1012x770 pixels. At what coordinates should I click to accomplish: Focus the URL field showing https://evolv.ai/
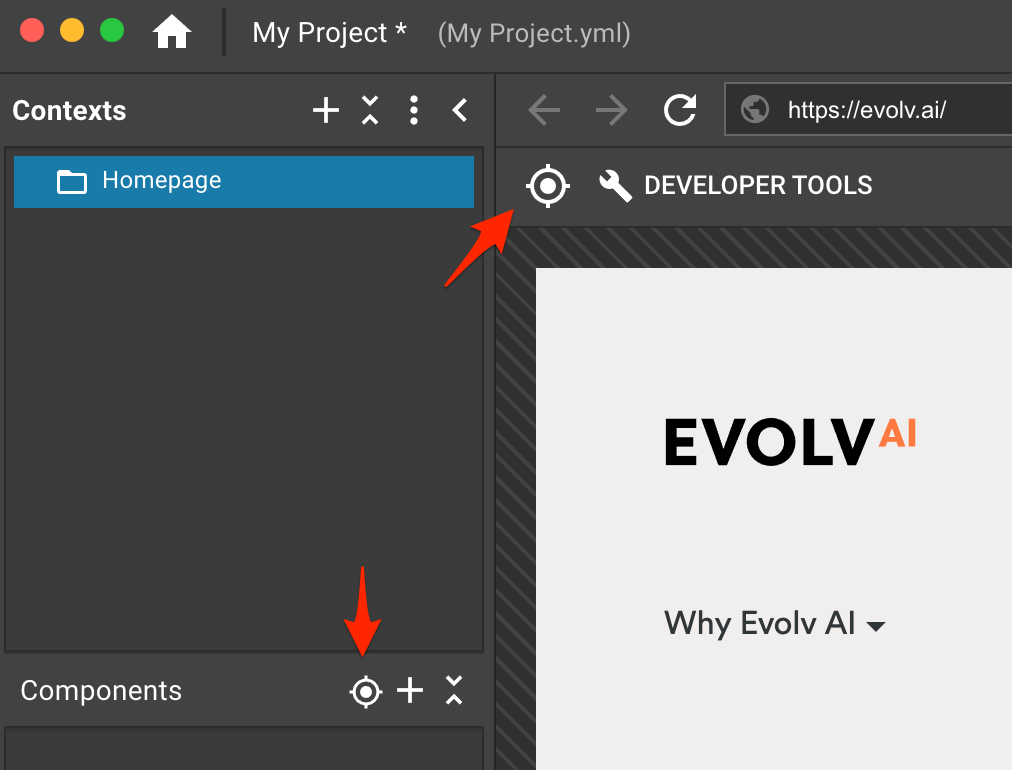point(868,109)
